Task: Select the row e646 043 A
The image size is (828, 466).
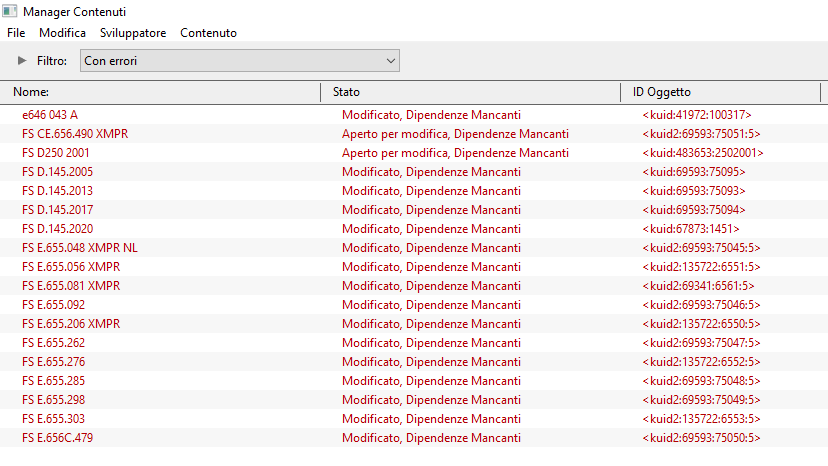Action: pos(414,115)
